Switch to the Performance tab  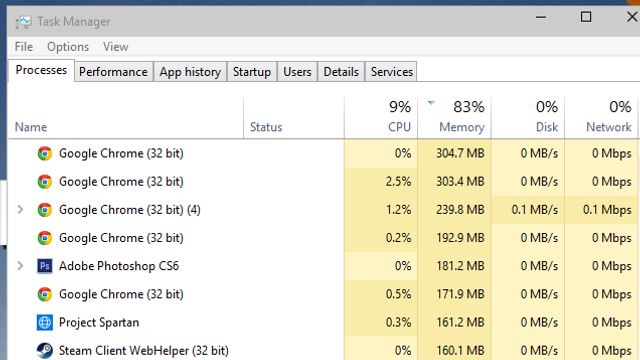113,72
